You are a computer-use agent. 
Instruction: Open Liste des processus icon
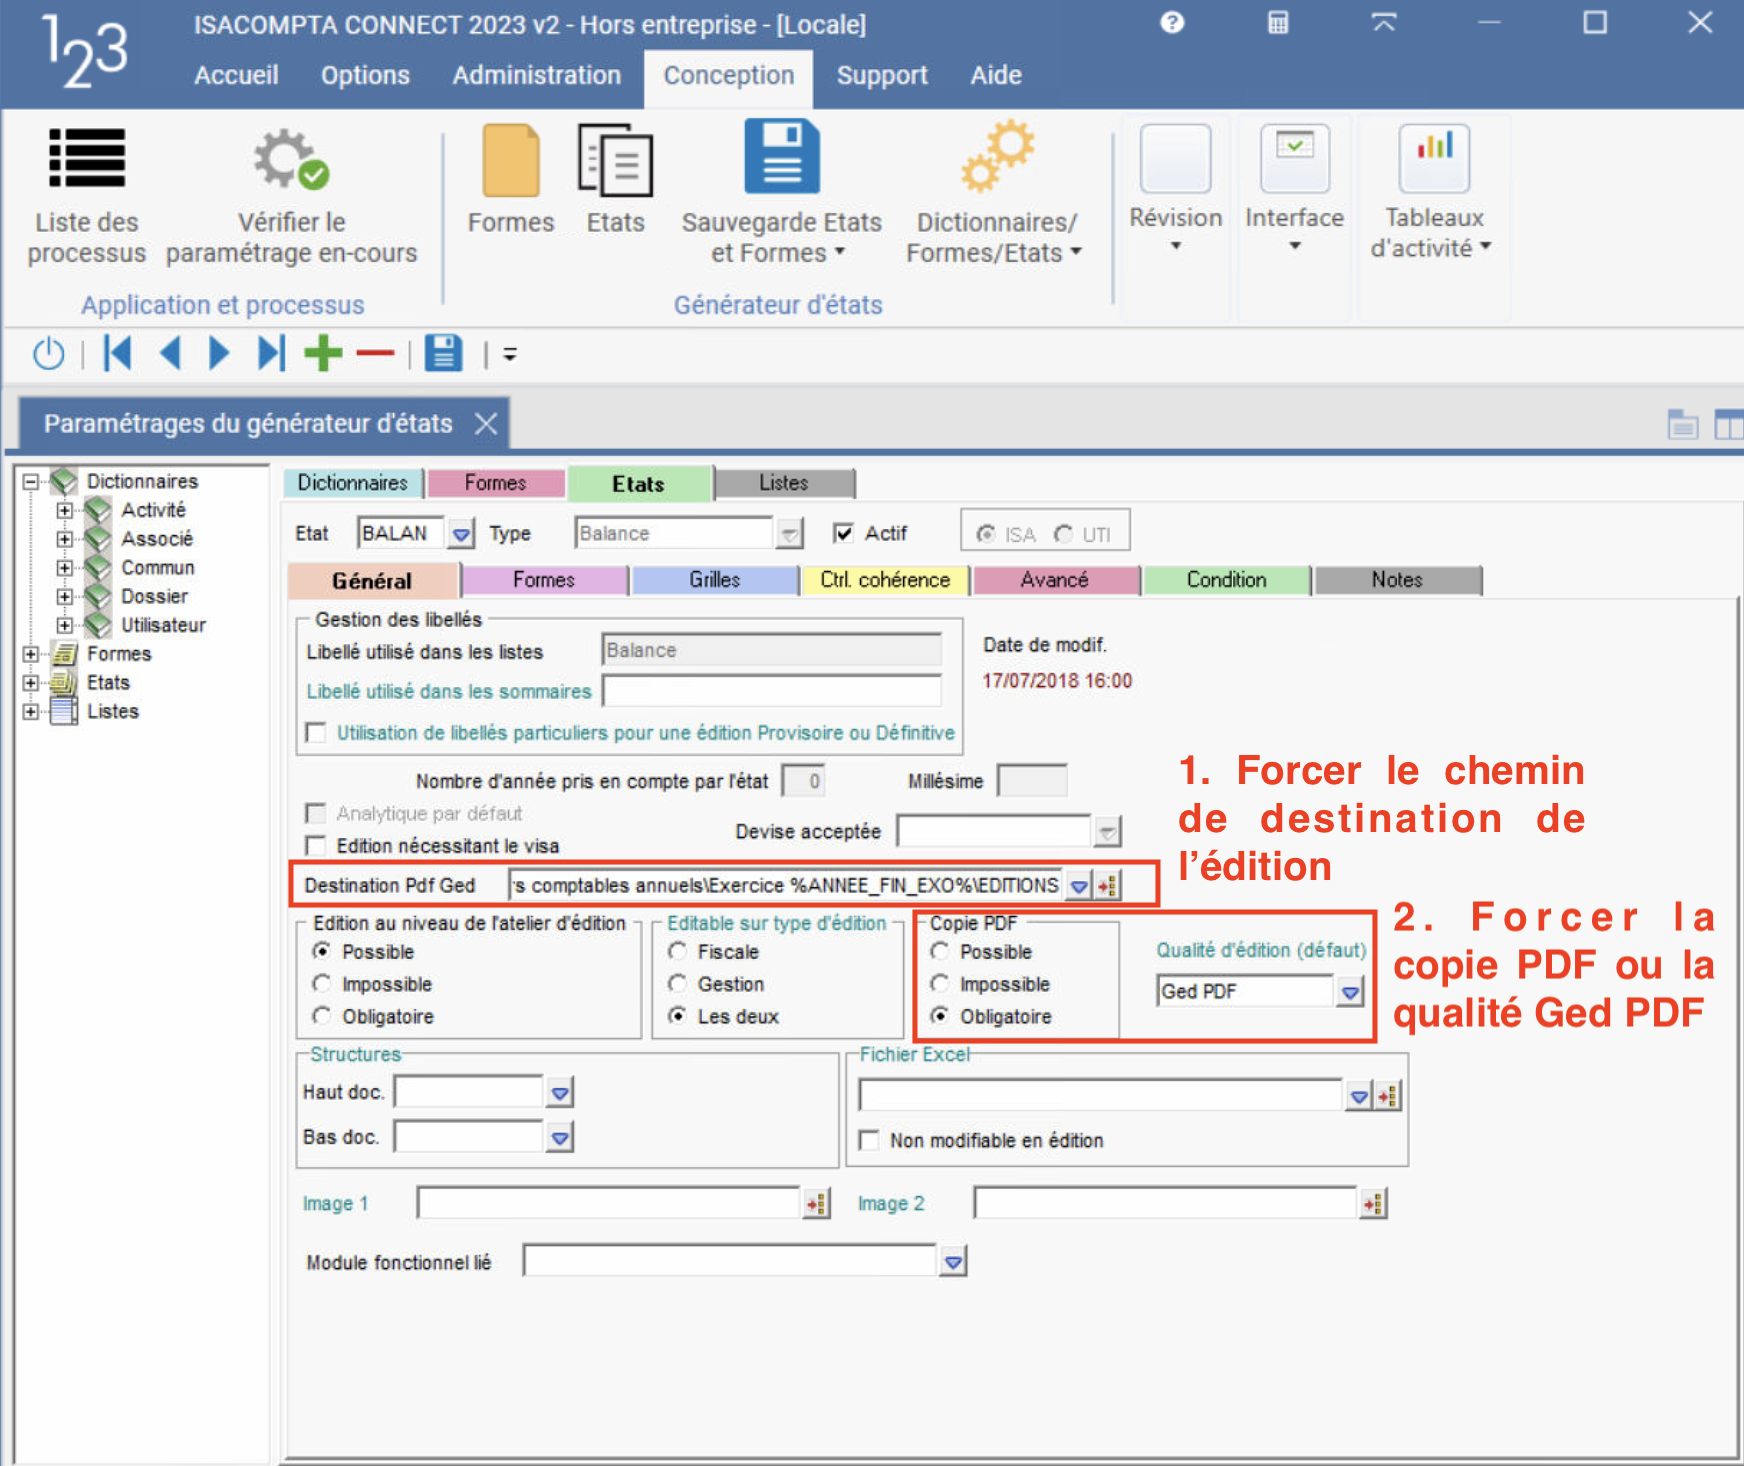(87, 158)
